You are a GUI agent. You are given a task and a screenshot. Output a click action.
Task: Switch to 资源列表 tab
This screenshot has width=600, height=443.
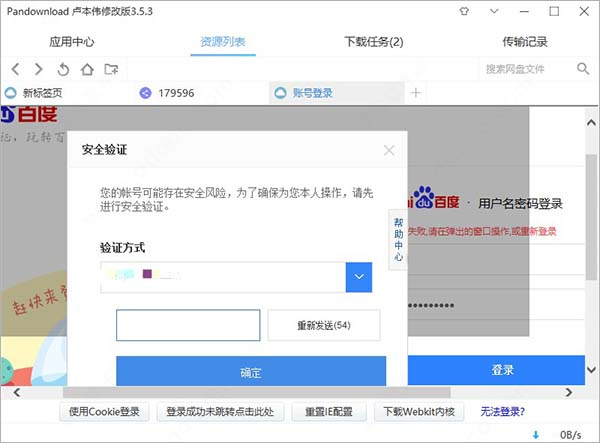223,42
